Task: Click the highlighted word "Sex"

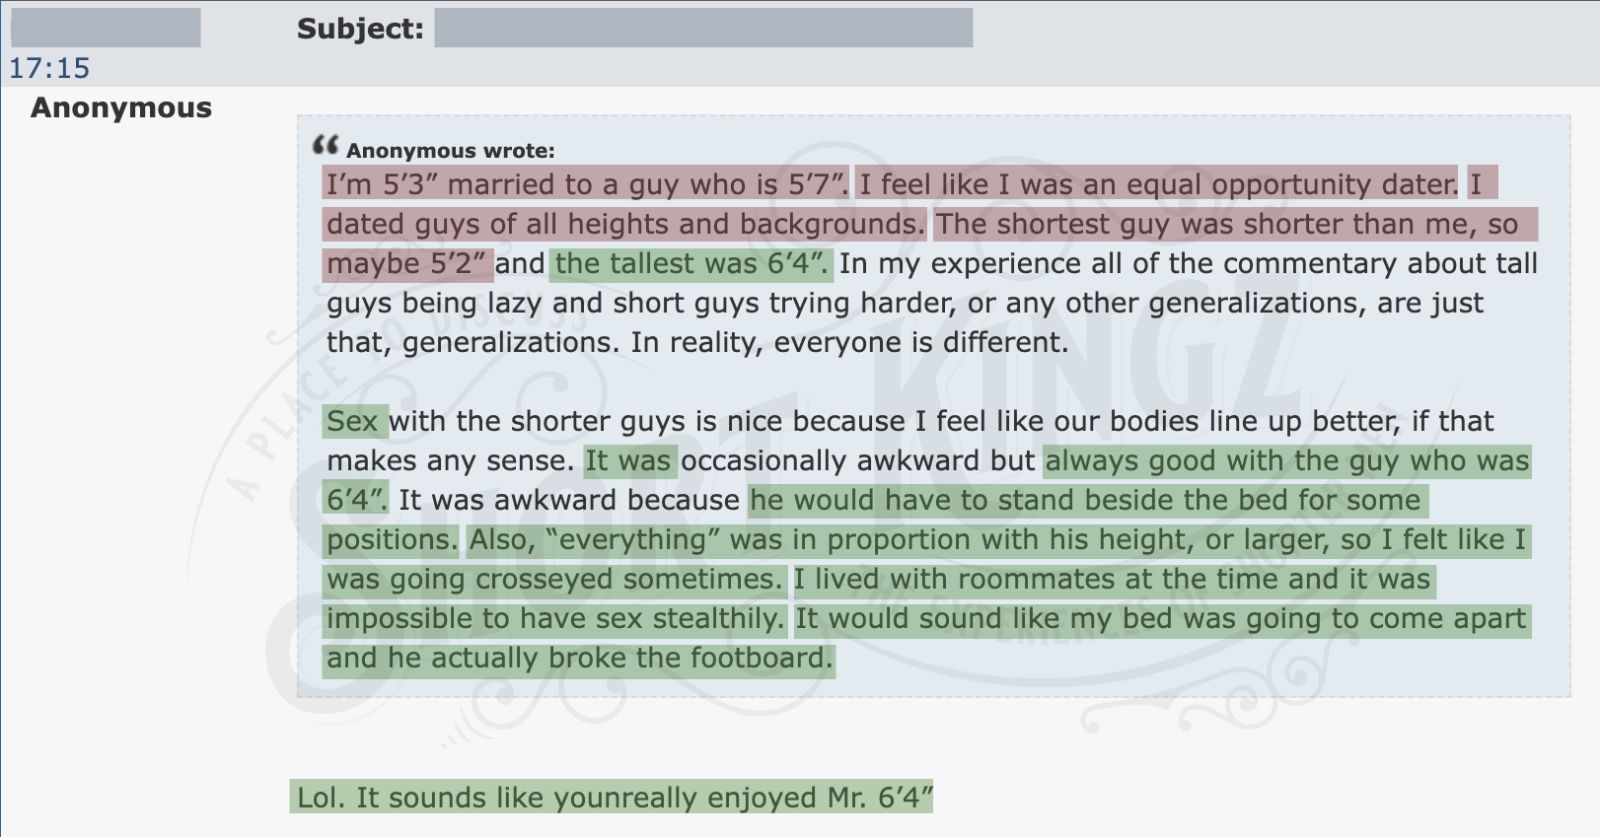Action: [x=353, y=421]
